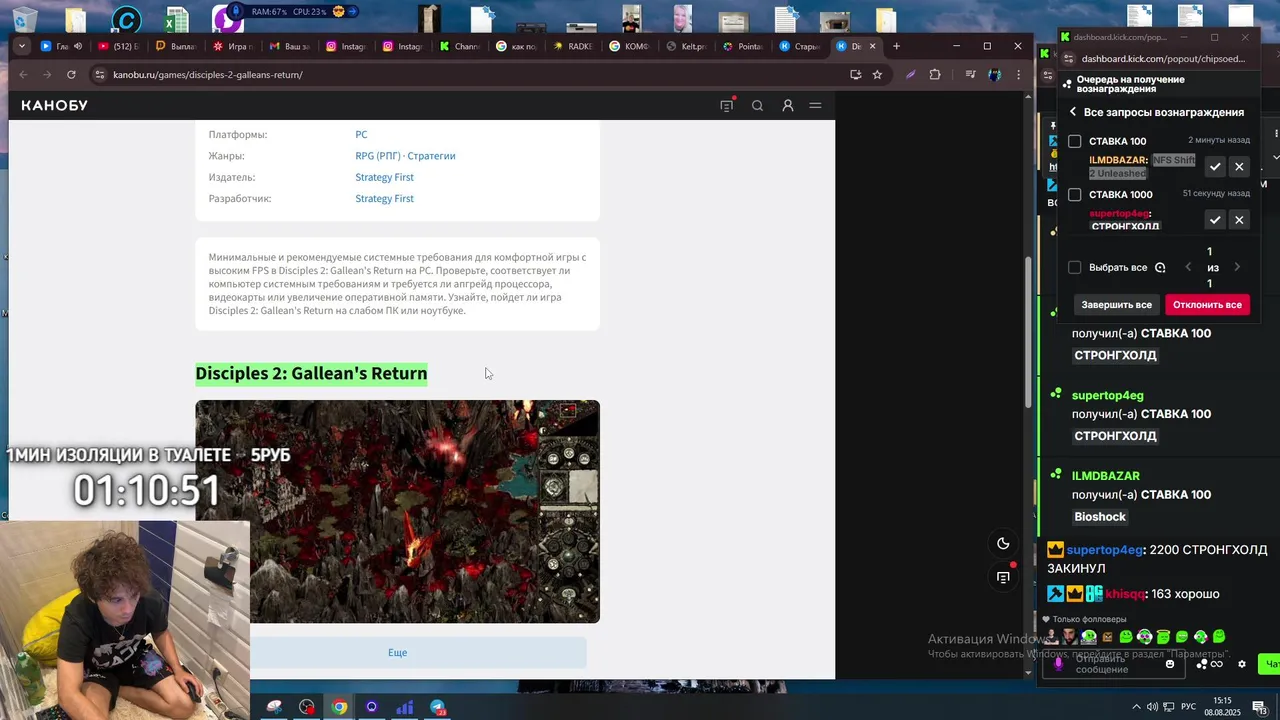
Task: Open supertop4eg username in chat message
Action: pos(1104,550)
